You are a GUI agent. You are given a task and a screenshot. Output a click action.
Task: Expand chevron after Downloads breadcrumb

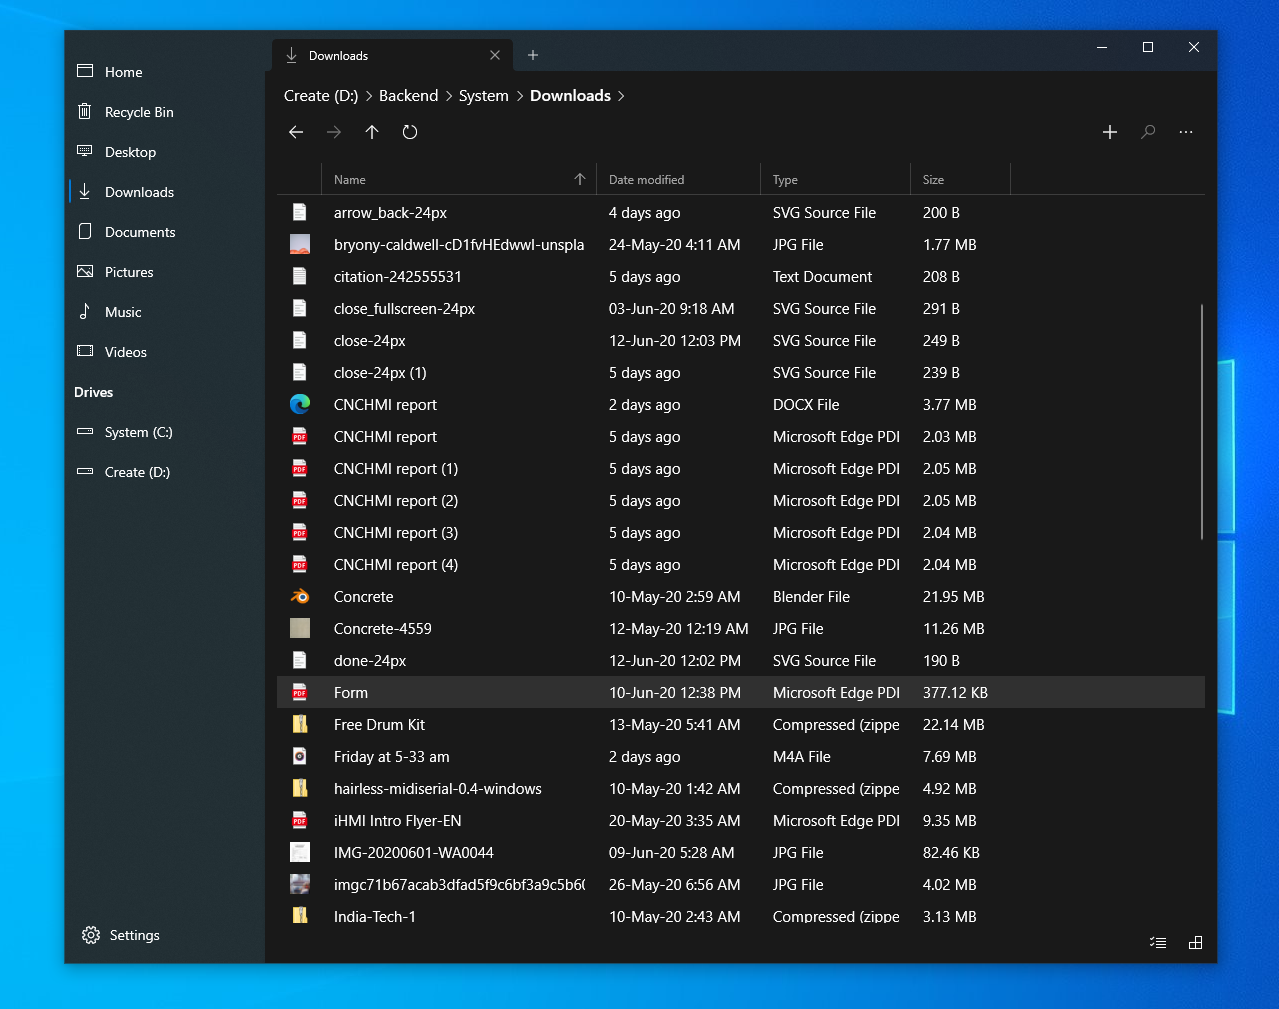[621, 96]
